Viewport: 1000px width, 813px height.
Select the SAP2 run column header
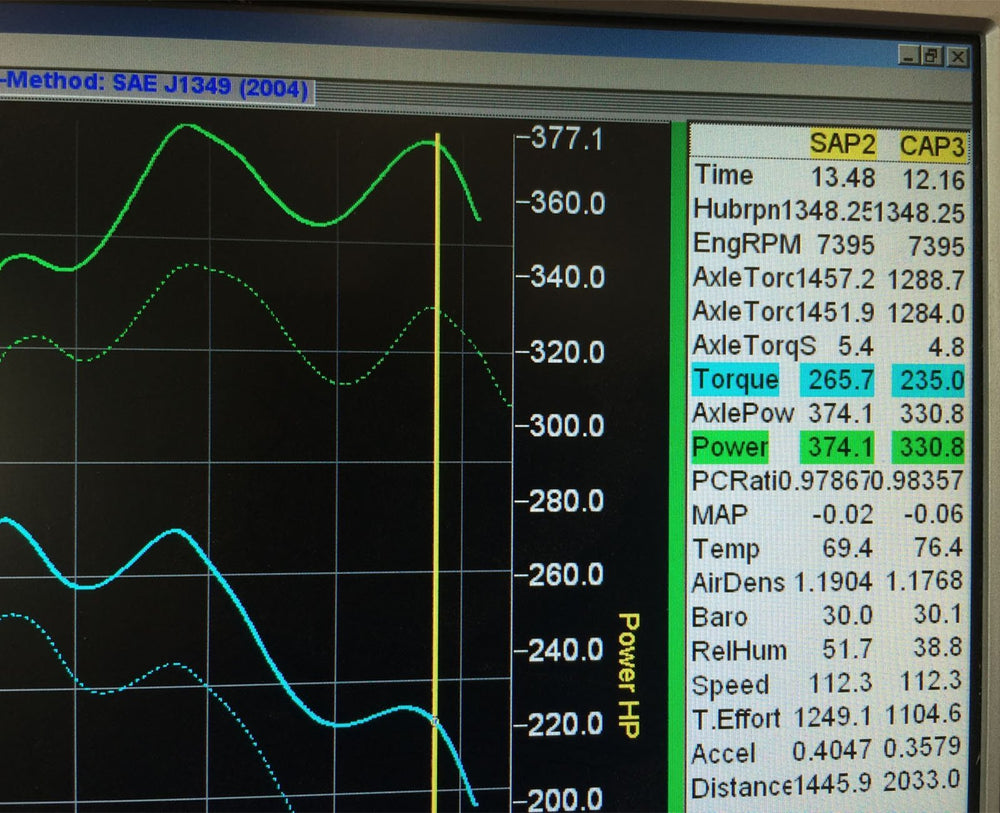point(843,145)
